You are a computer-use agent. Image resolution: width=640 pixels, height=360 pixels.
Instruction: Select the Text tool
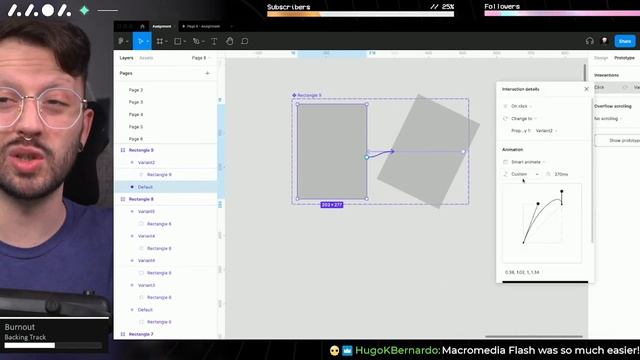[x=214, y=41]
